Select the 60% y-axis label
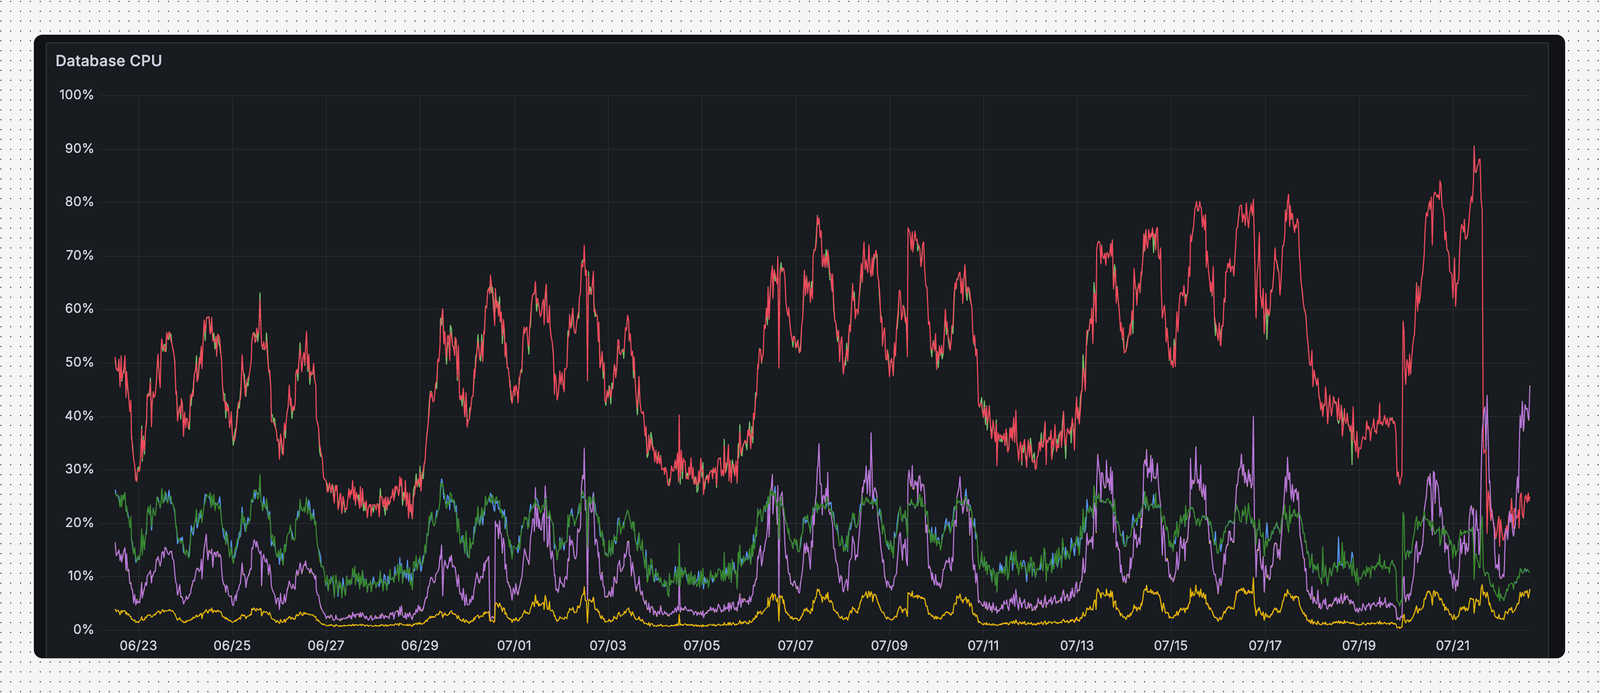 click(79, 309)
